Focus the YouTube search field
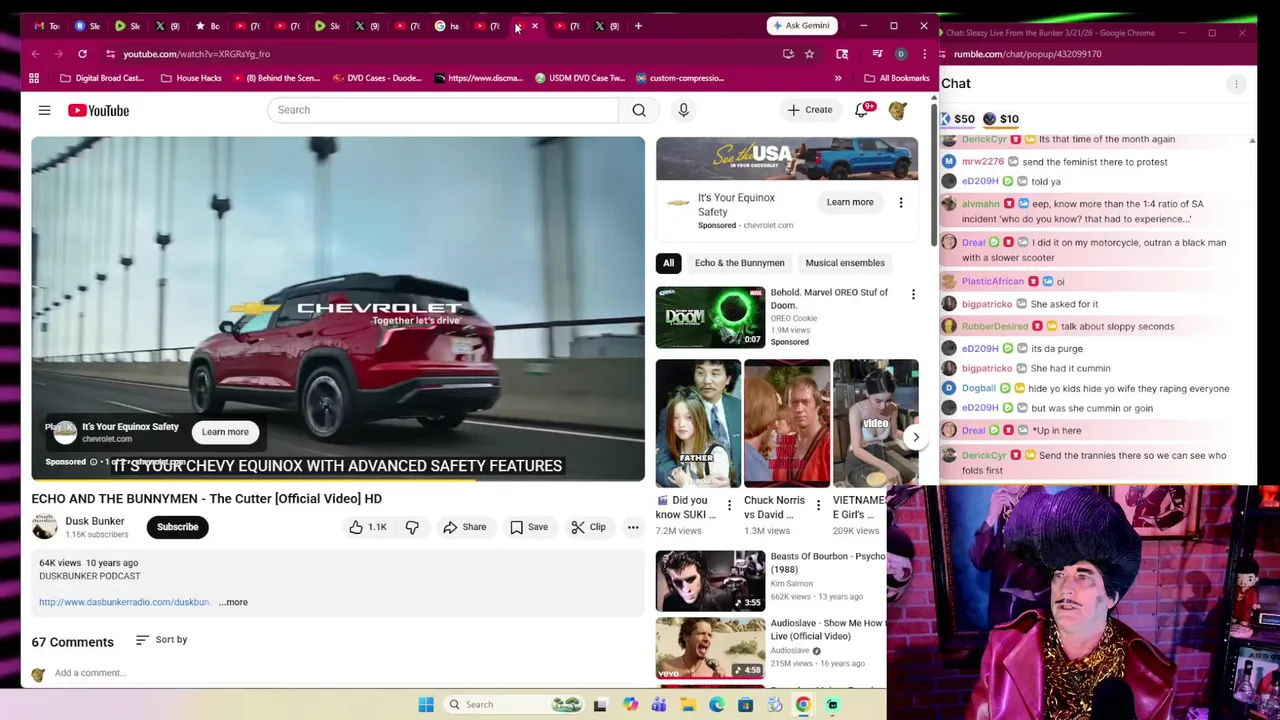The width and height of the screenshot is (1280, 720). (x=443, y=110)
